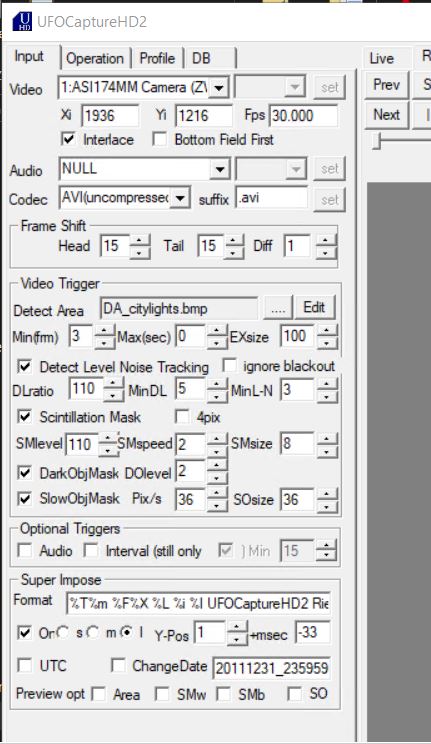Click the MinDL stepper arrows
The image size is (431, 744).
217,391
